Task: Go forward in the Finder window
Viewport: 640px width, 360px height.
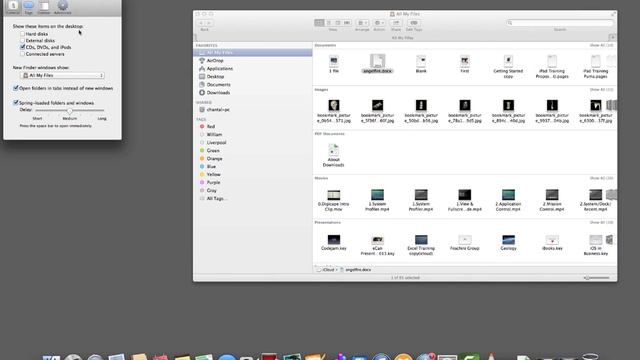Action: click(209, 23)
